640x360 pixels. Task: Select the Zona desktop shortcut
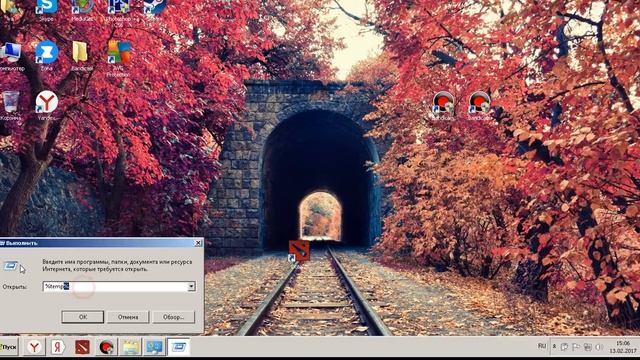(x=47, y=56)
